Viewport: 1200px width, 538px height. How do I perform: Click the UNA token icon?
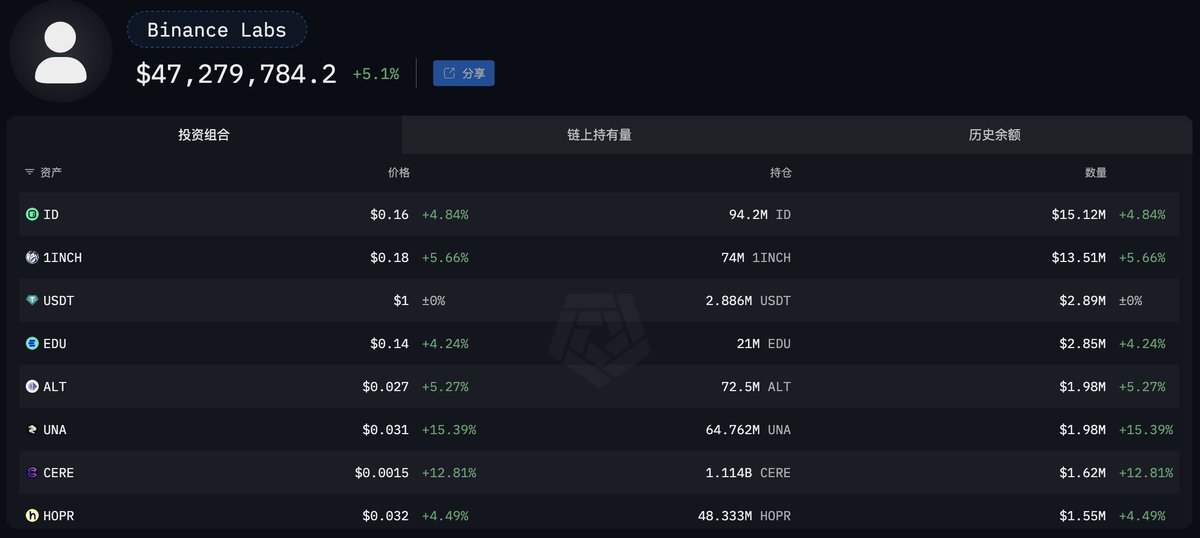point(32,429)
